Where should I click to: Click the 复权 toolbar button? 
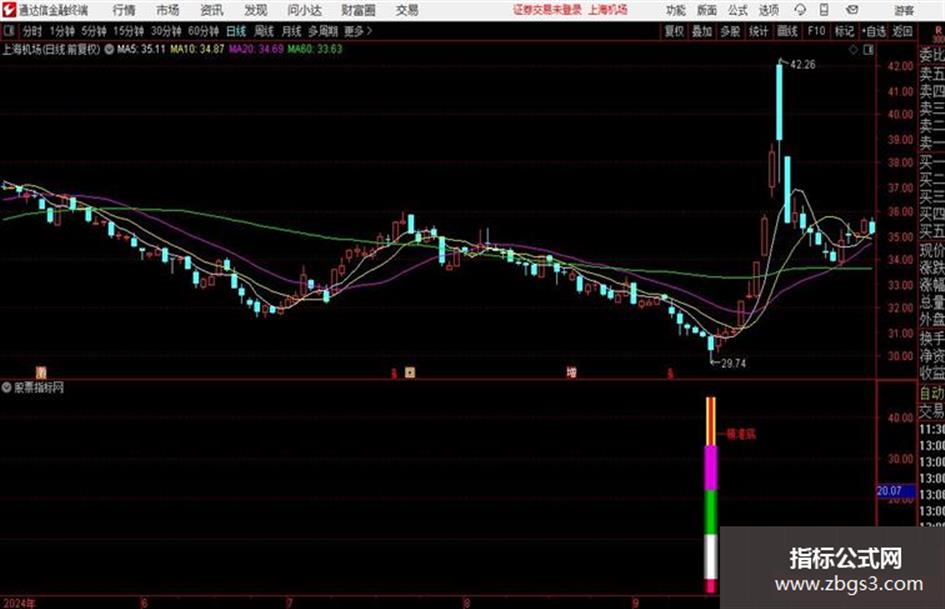[674, 31]
